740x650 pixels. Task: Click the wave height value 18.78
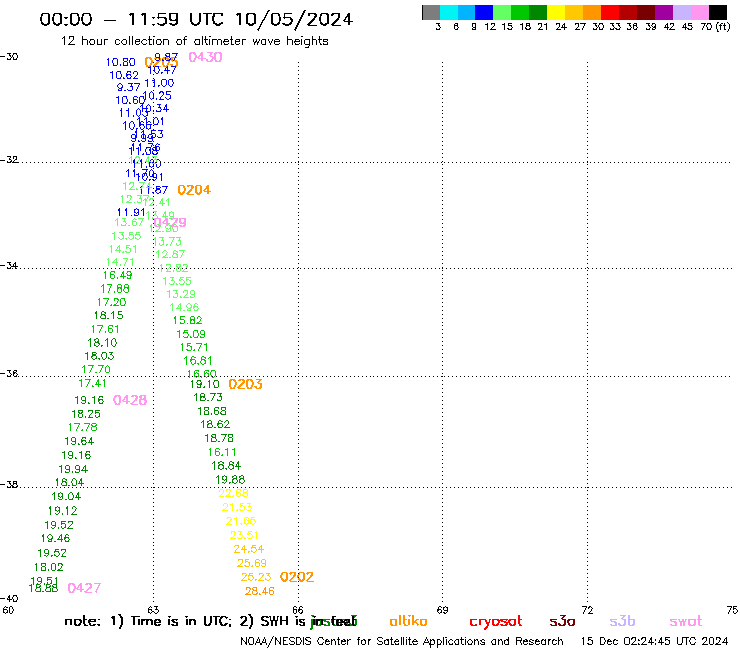(219, 439)
